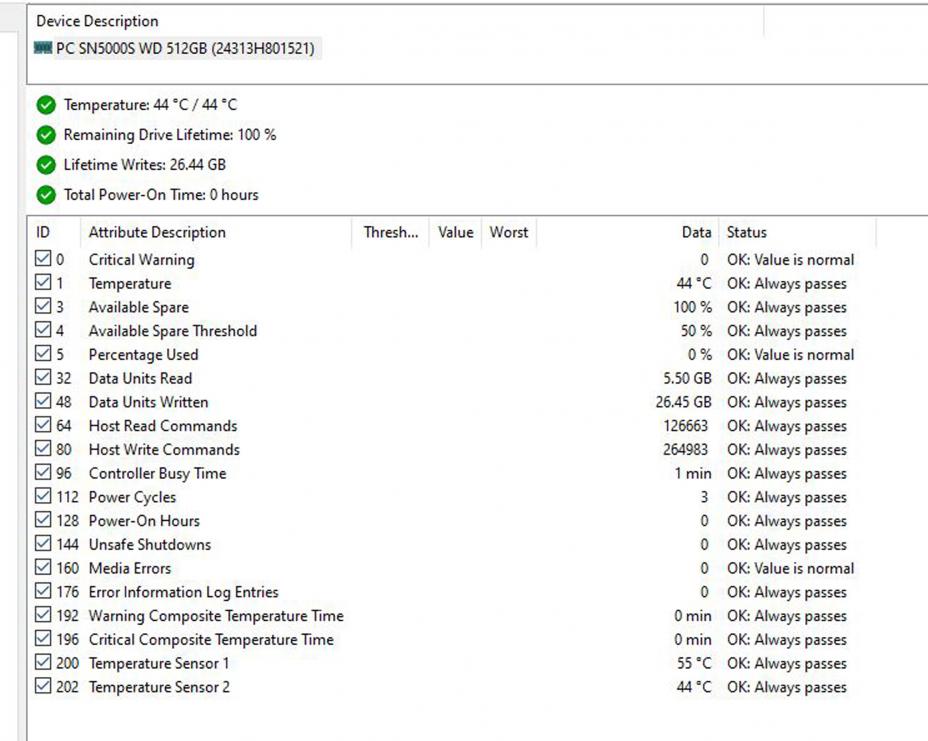Click green check icon for Total Power-On Time
The width and height of the screenshot is (928, 741).
pos(46,195)
